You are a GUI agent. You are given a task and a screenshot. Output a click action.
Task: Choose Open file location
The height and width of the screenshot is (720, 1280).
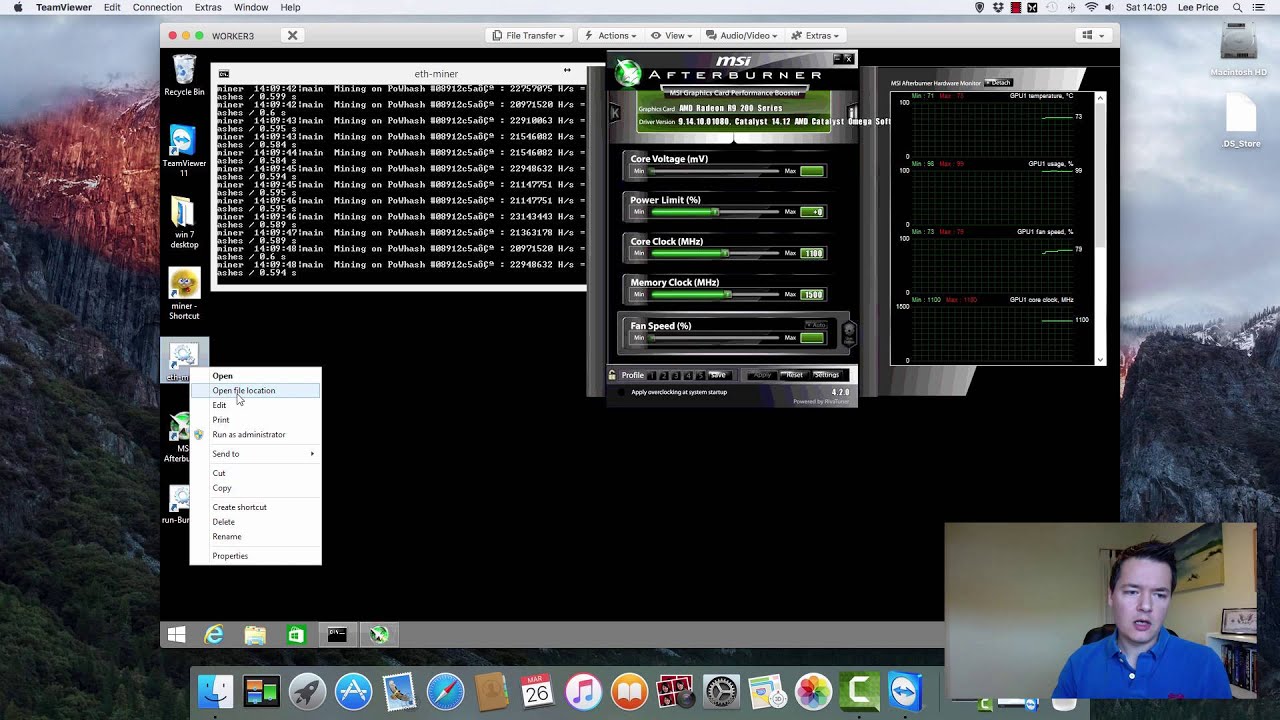click(x=256, y=391)
